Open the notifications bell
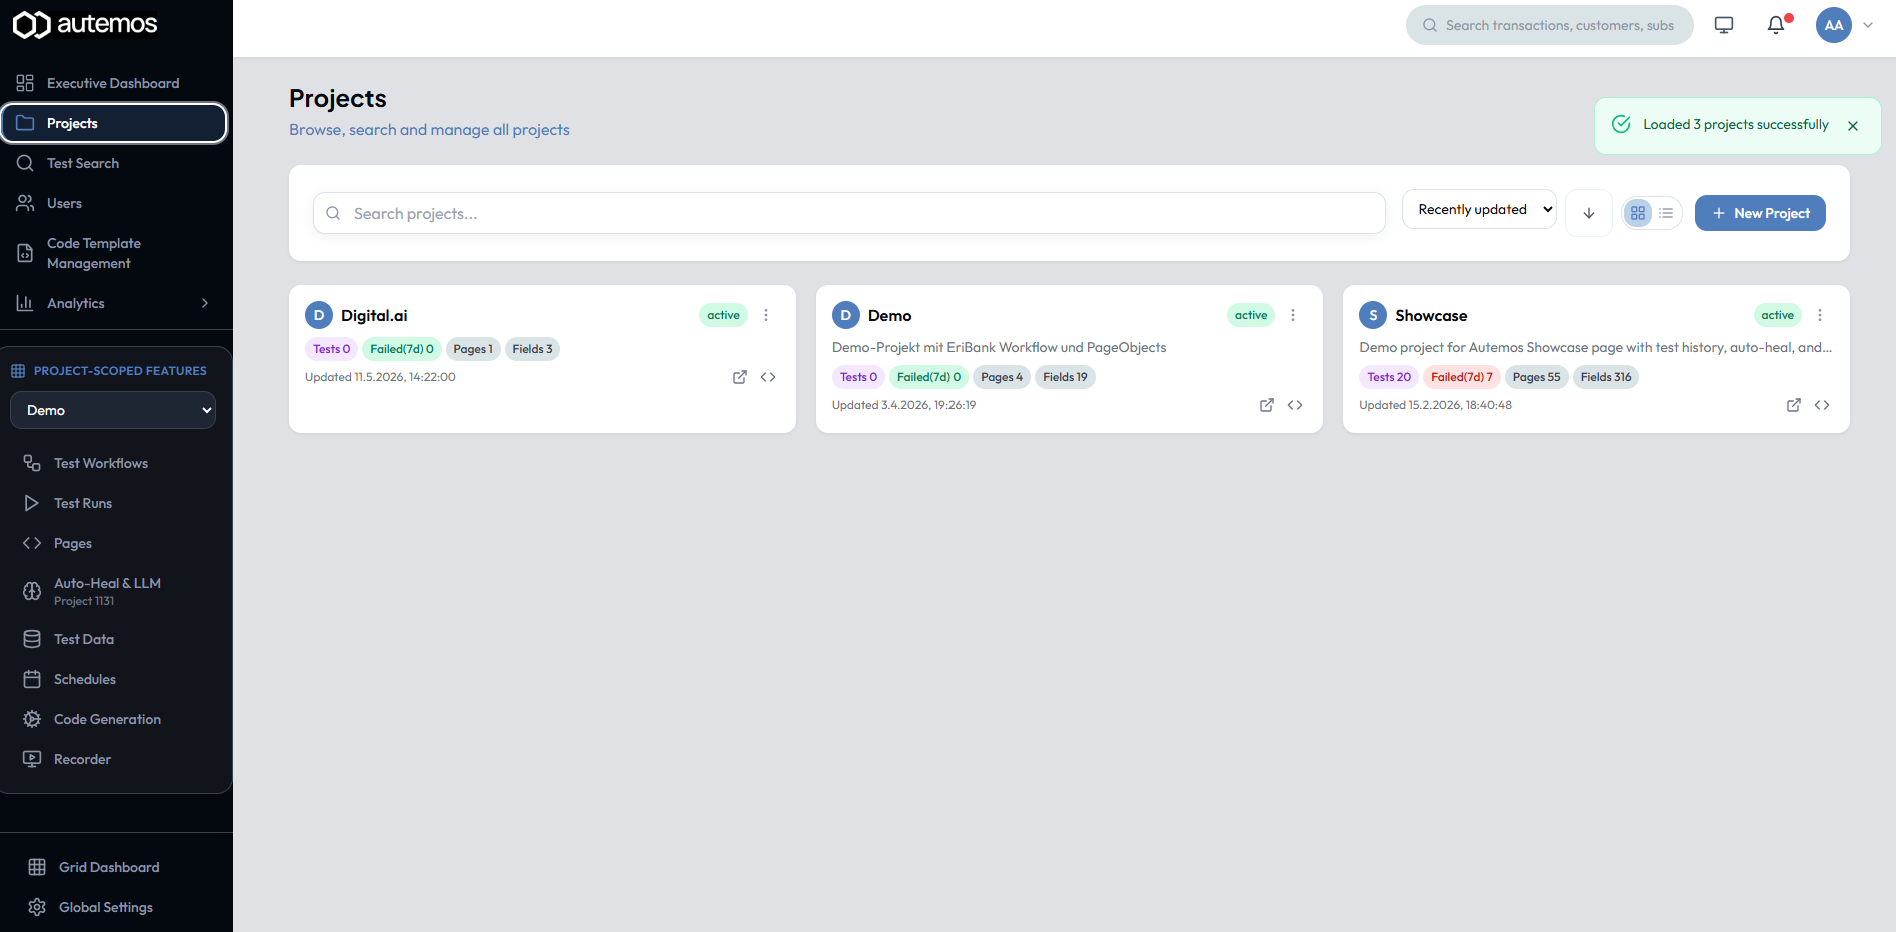1896x932 pixels. click(x=1776, y=25)
